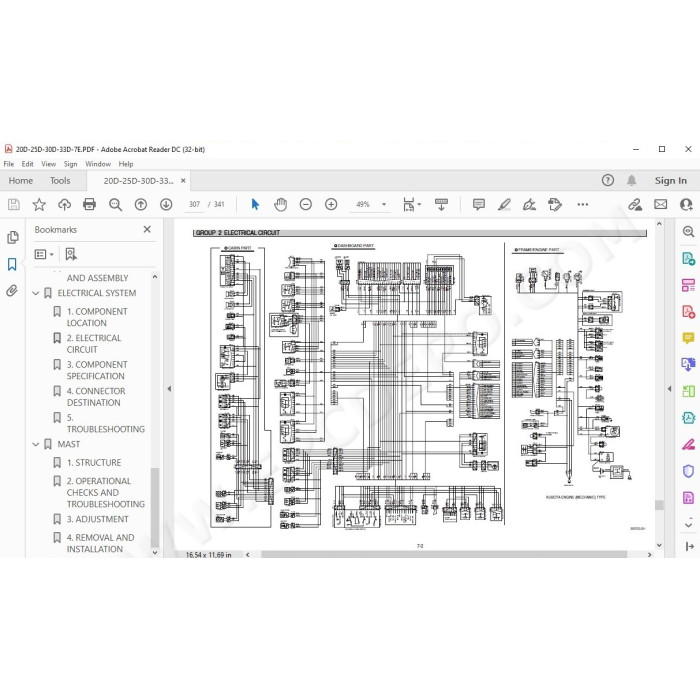The height and width of the screenshot is (700, 700).
Task: Open search tool in right pane
Action: pos(688,231)
